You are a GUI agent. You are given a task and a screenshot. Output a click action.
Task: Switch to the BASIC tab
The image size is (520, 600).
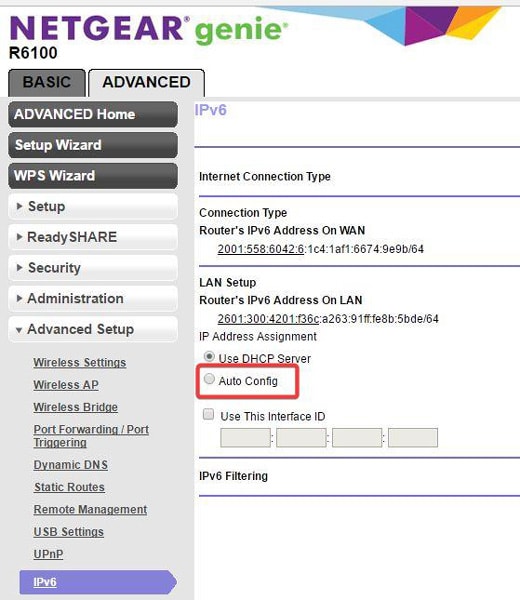47,83
